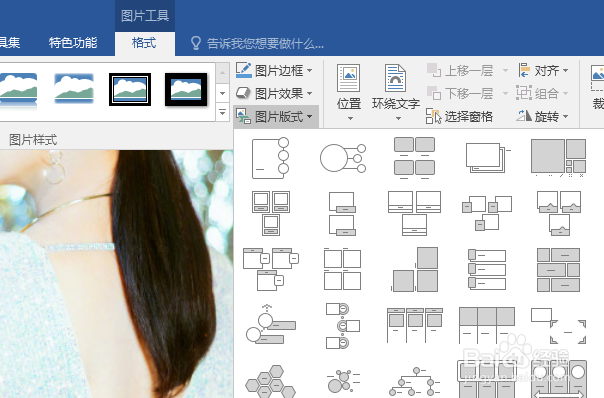Apply the reflected picture style thumbnail
This screenshot has height=398, width=604.
[18, 90]
